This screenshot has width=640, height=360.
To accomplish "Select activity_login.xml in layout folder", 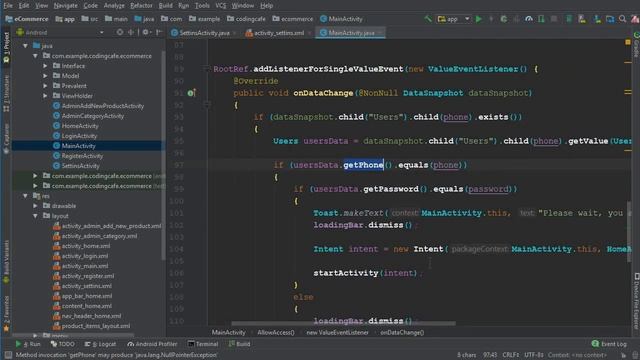I will pos(85,256).
